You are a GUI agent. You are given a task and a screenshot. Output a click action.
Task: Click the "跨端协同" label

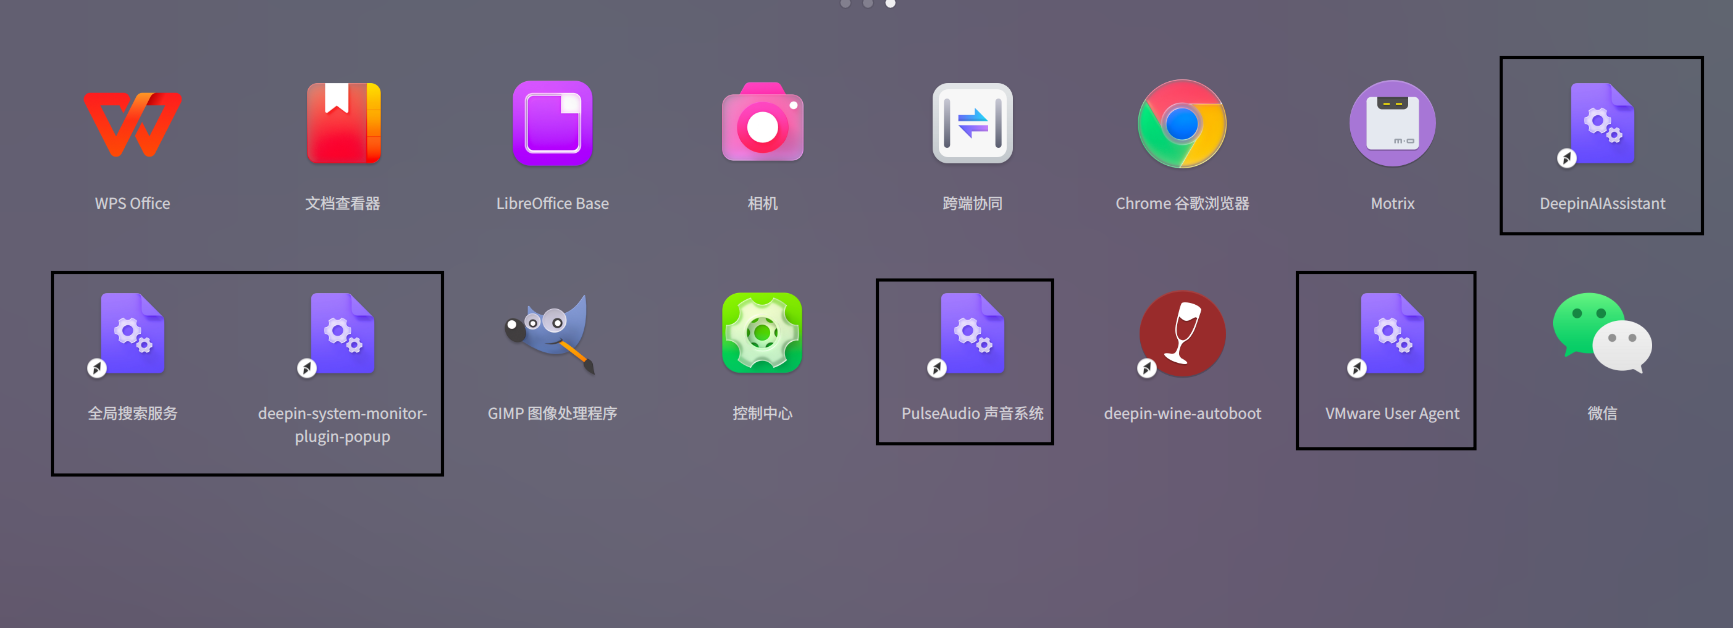[x=973, y=204]
